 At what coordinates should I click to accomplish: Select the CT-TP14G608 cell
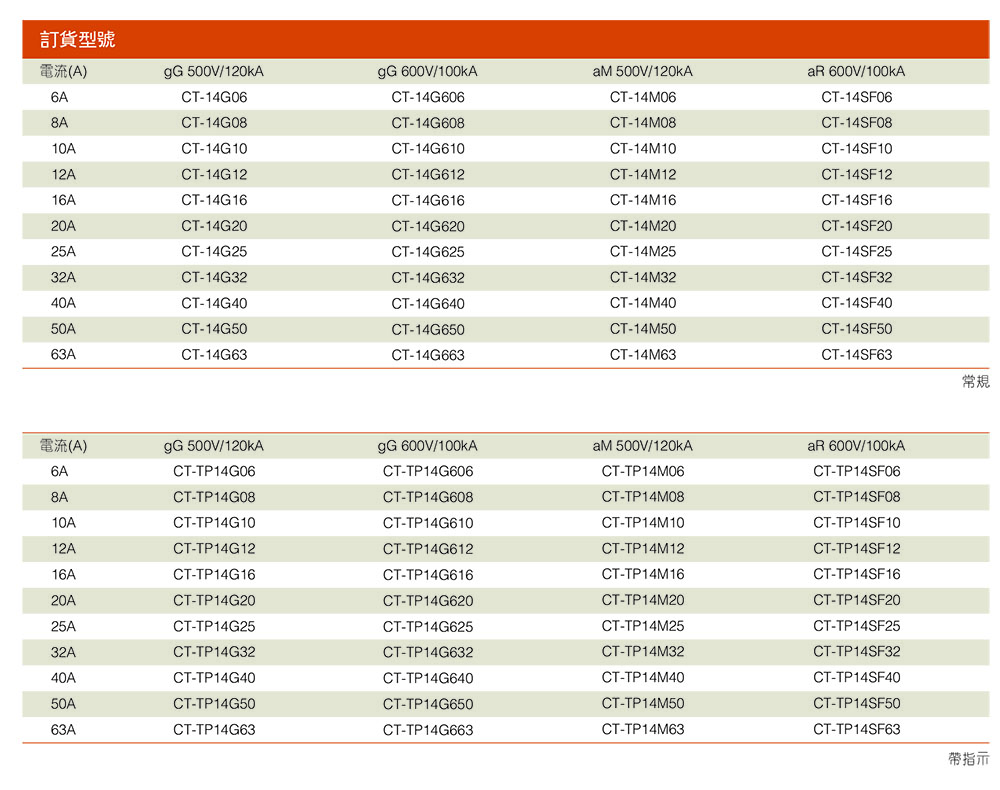[428, 498]
